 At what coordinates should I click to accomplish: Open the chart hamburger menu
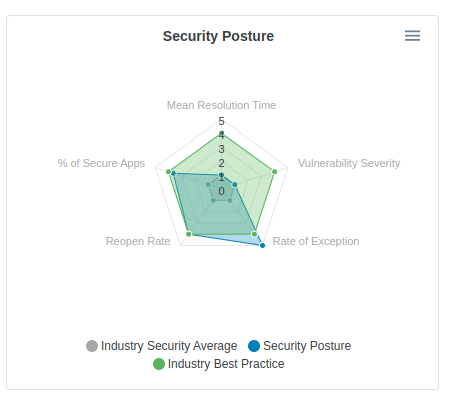coord(412,36)
